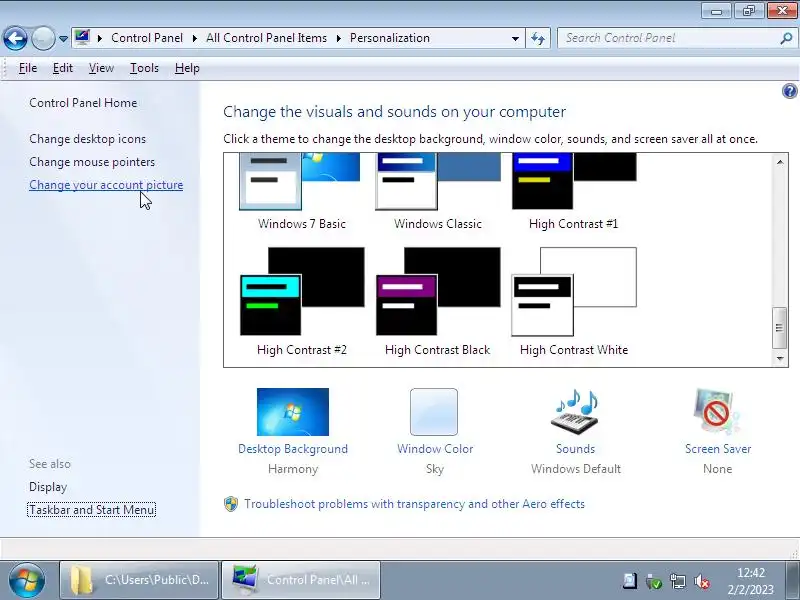Open Taskbar and Start Menu link
The width and height of the screenshot is (800, 600).
point(91,510)
